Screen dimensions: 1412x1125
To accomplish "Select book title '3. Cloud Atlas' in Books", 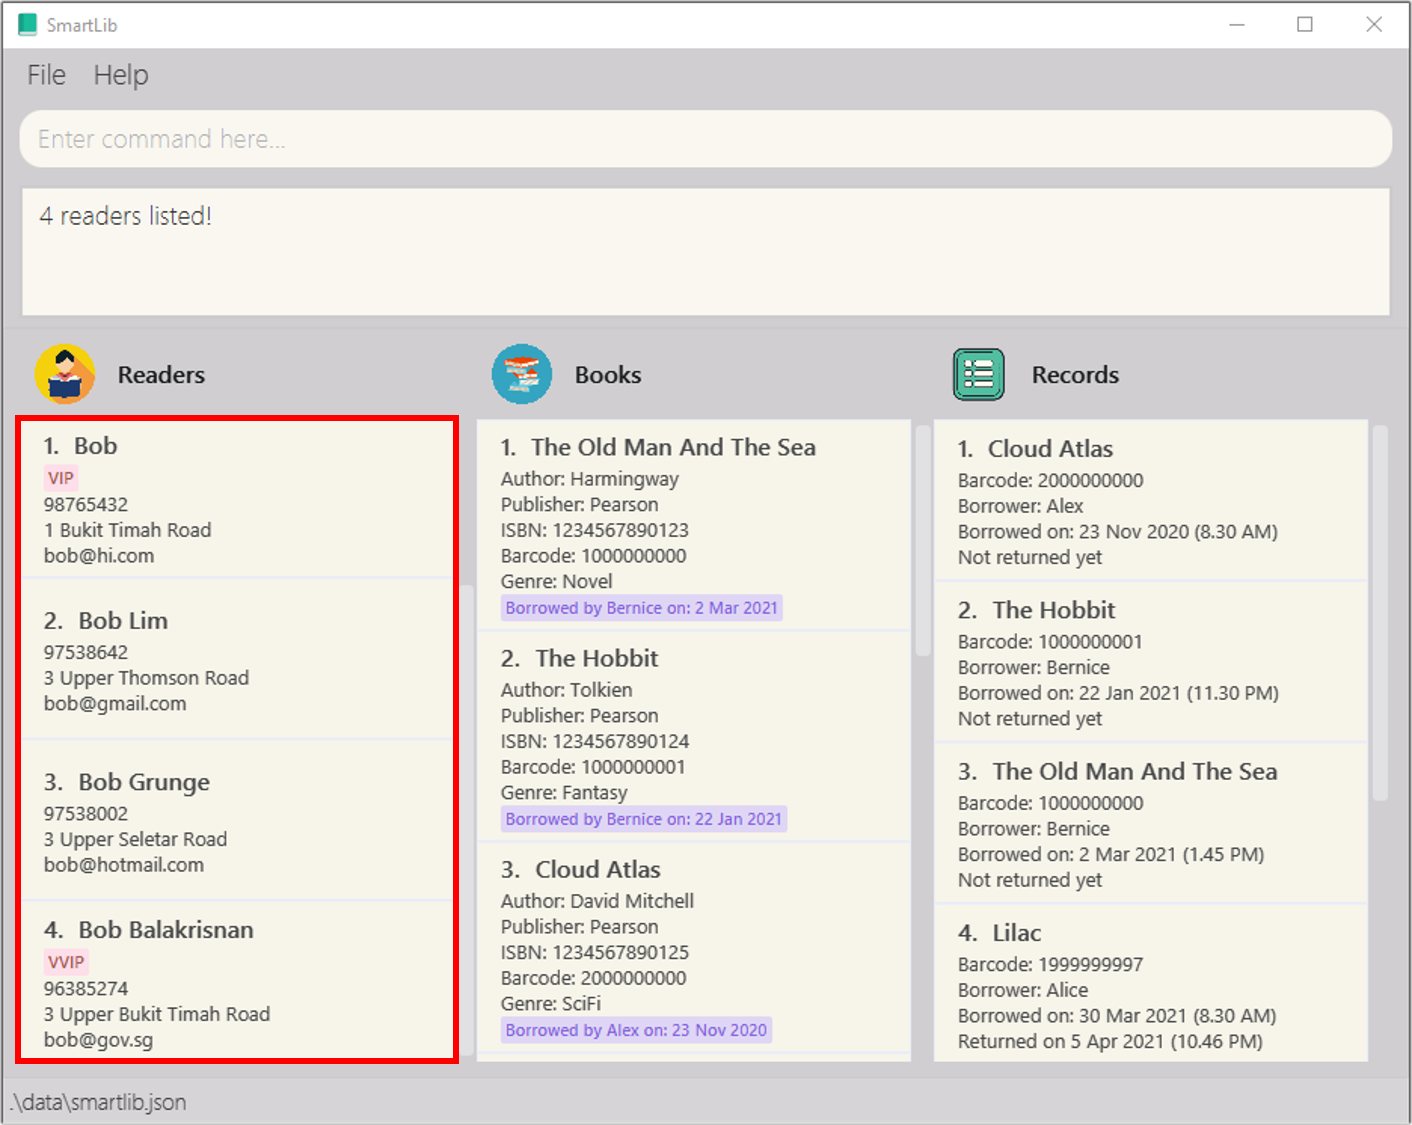I will pyautogui.click(x=581, y=869).
